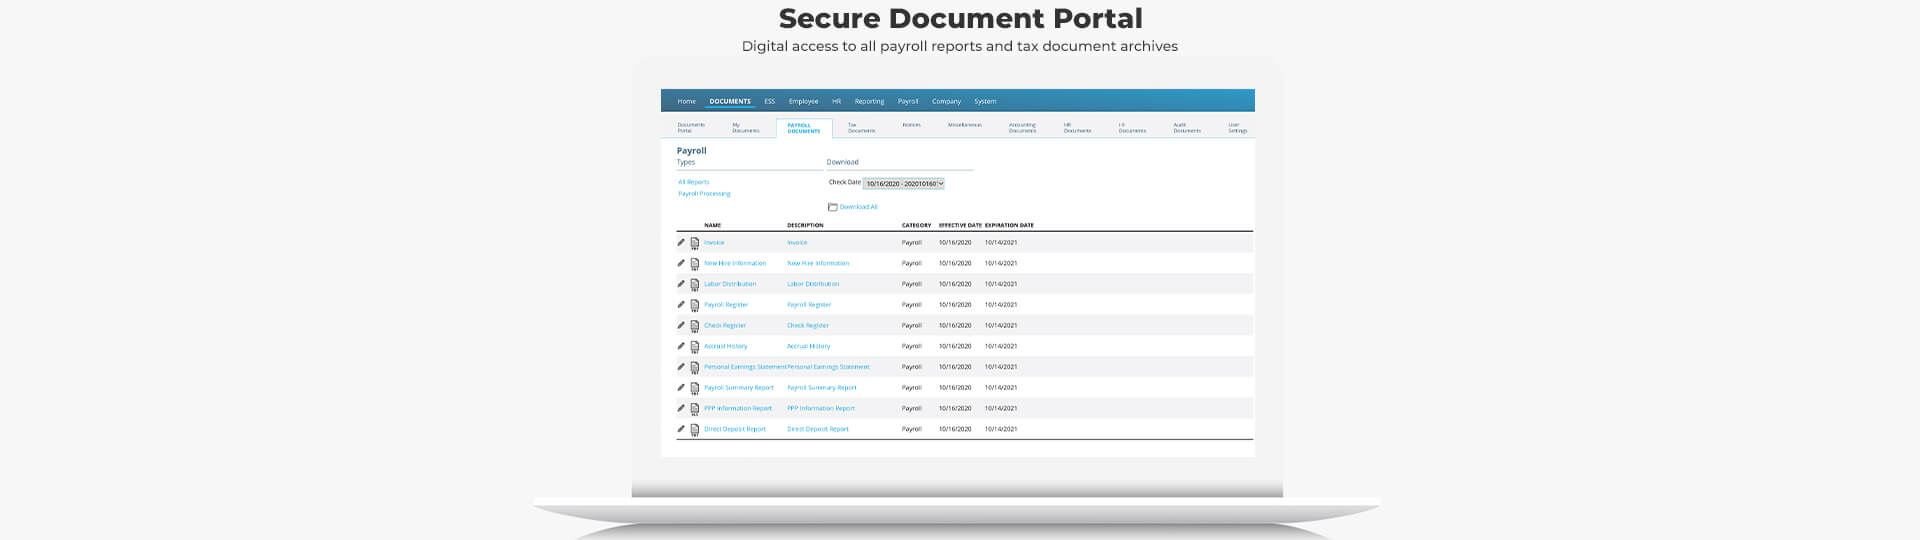Open the Personal Earnings Statement name link
Viewport: 1920px width, 540px height.
[744, 367]
